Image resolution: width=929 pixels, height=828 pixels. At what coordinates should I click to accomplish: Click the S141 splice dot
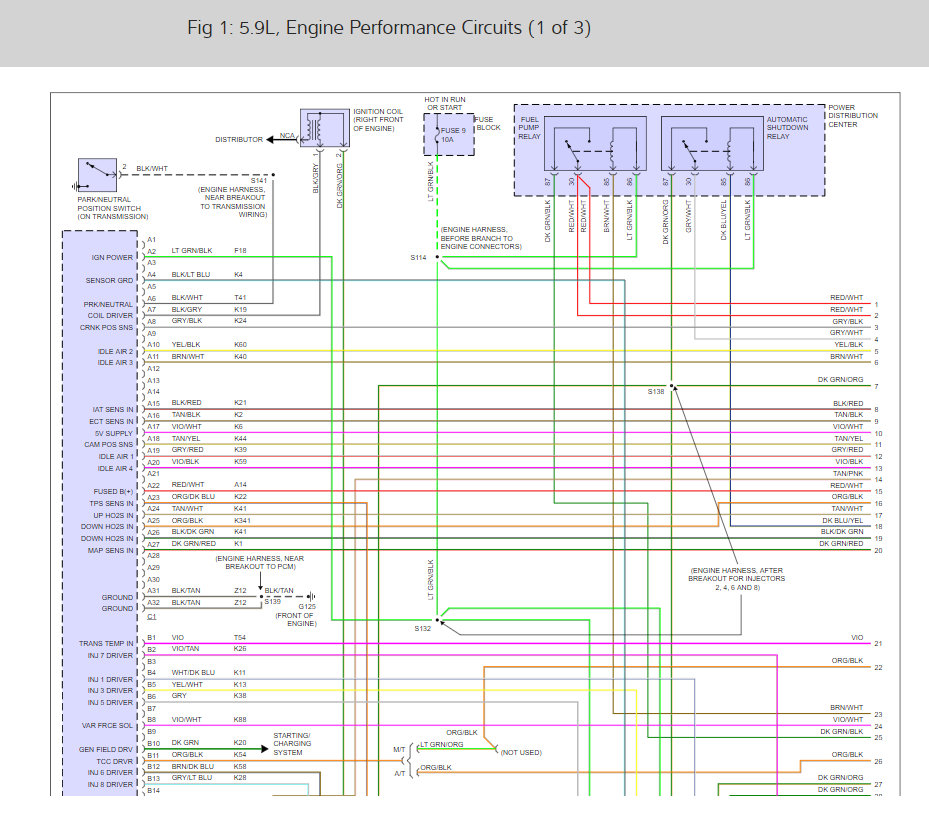point(273,175)
